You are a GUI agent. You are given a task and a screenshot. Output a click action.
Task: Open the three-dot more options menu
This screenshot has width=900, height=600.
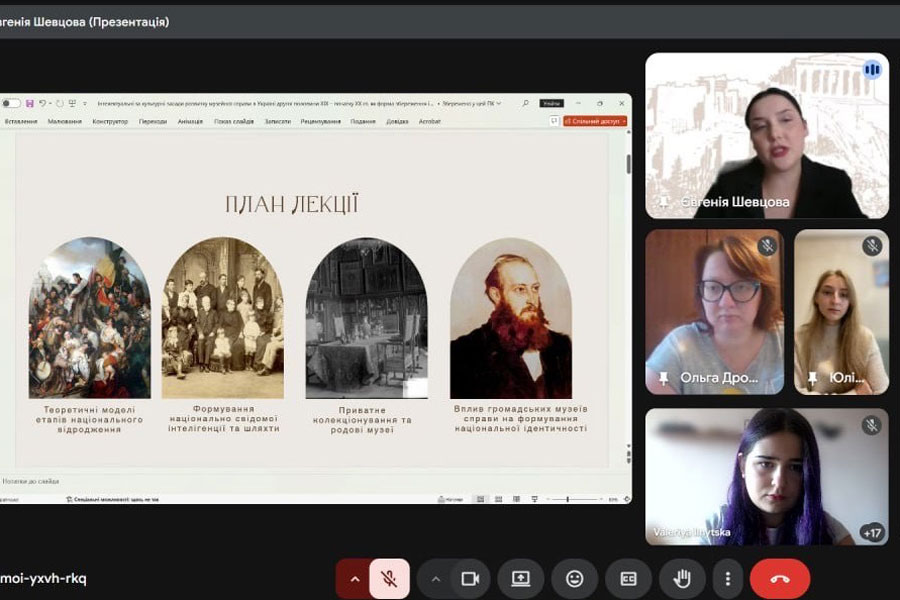coord(728,578)
